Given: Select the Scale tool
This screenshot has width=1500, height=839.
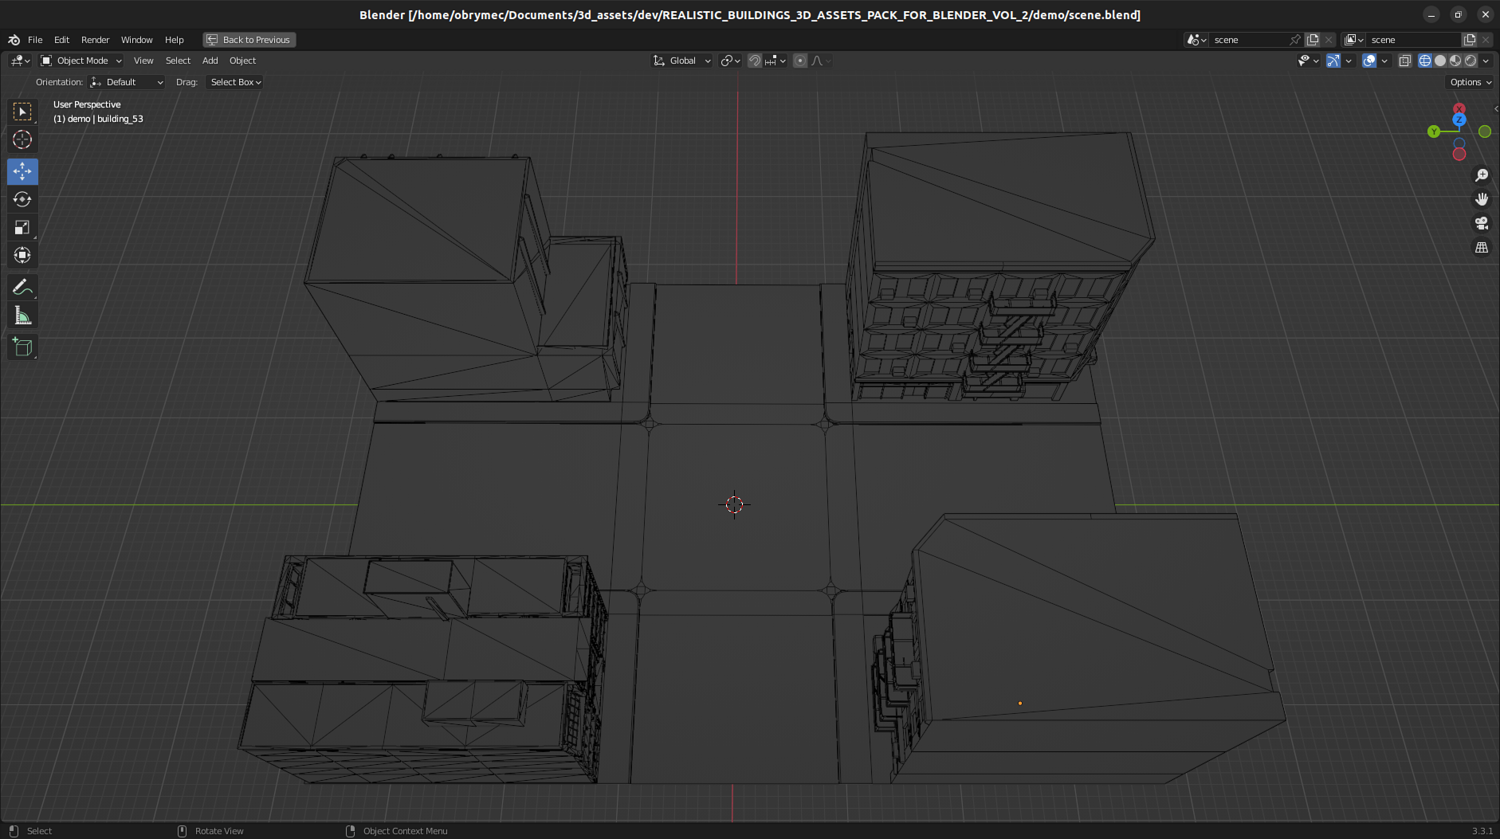Looking at the screenshot, I should tap(22, 227).
